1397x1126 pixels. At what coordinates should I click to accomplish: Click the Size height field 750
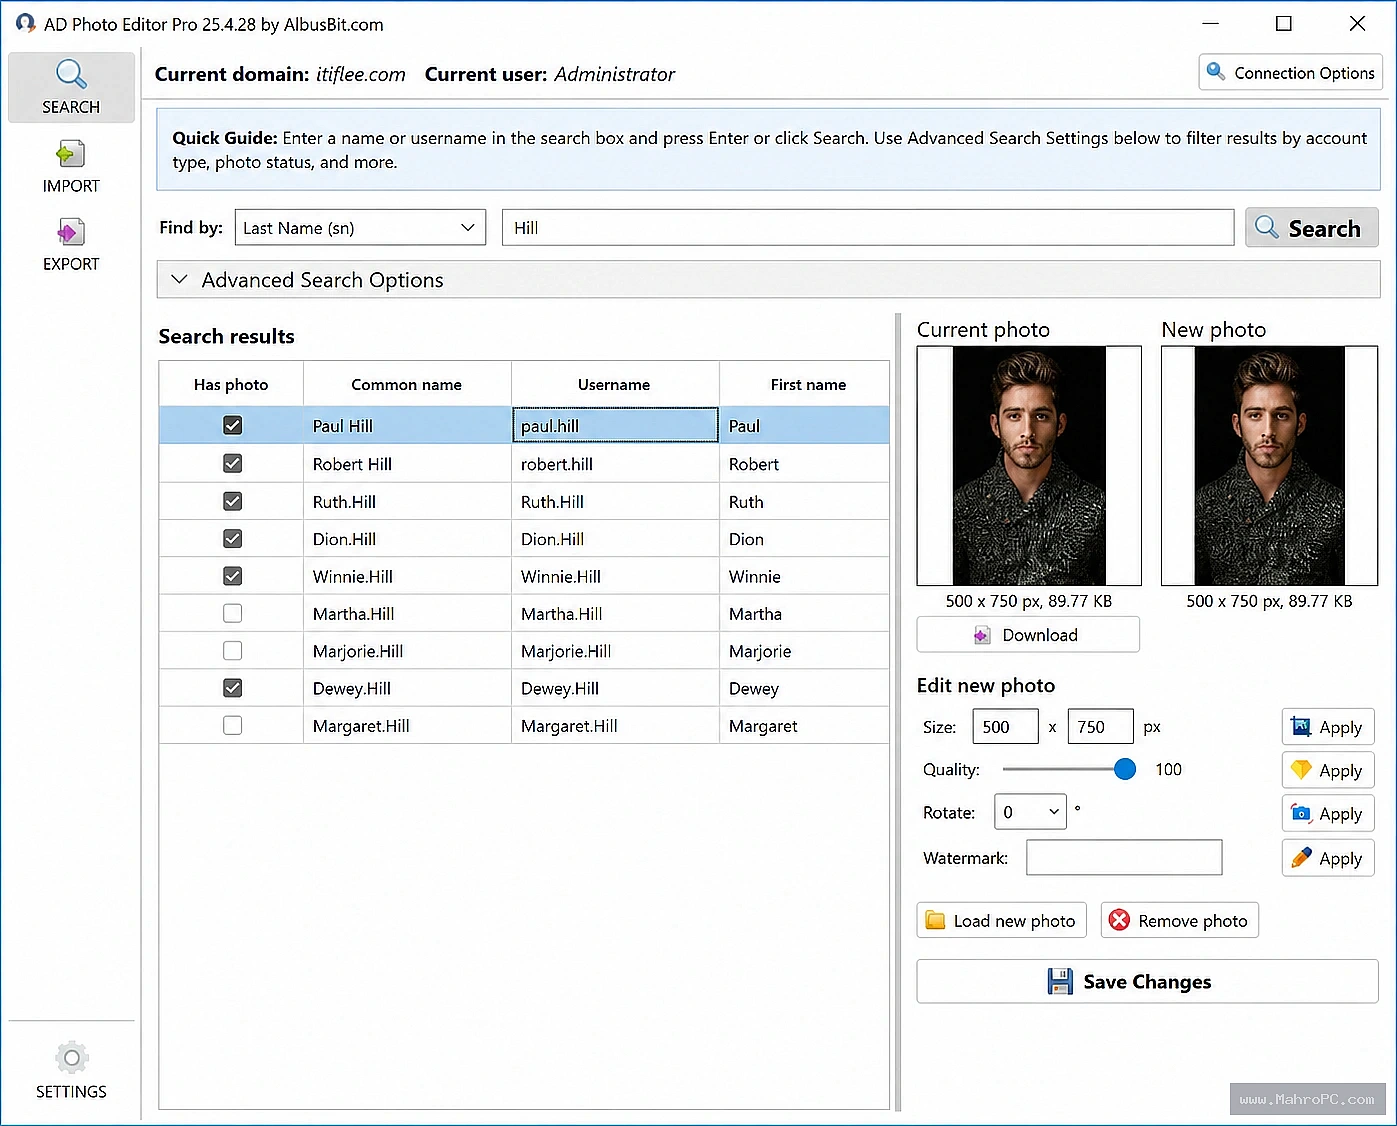tap(1101, 727)
